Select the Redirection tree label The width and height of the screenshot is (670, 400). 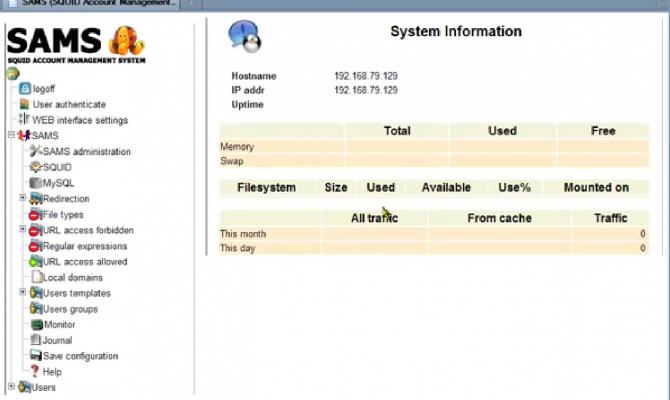coord(66,199)
